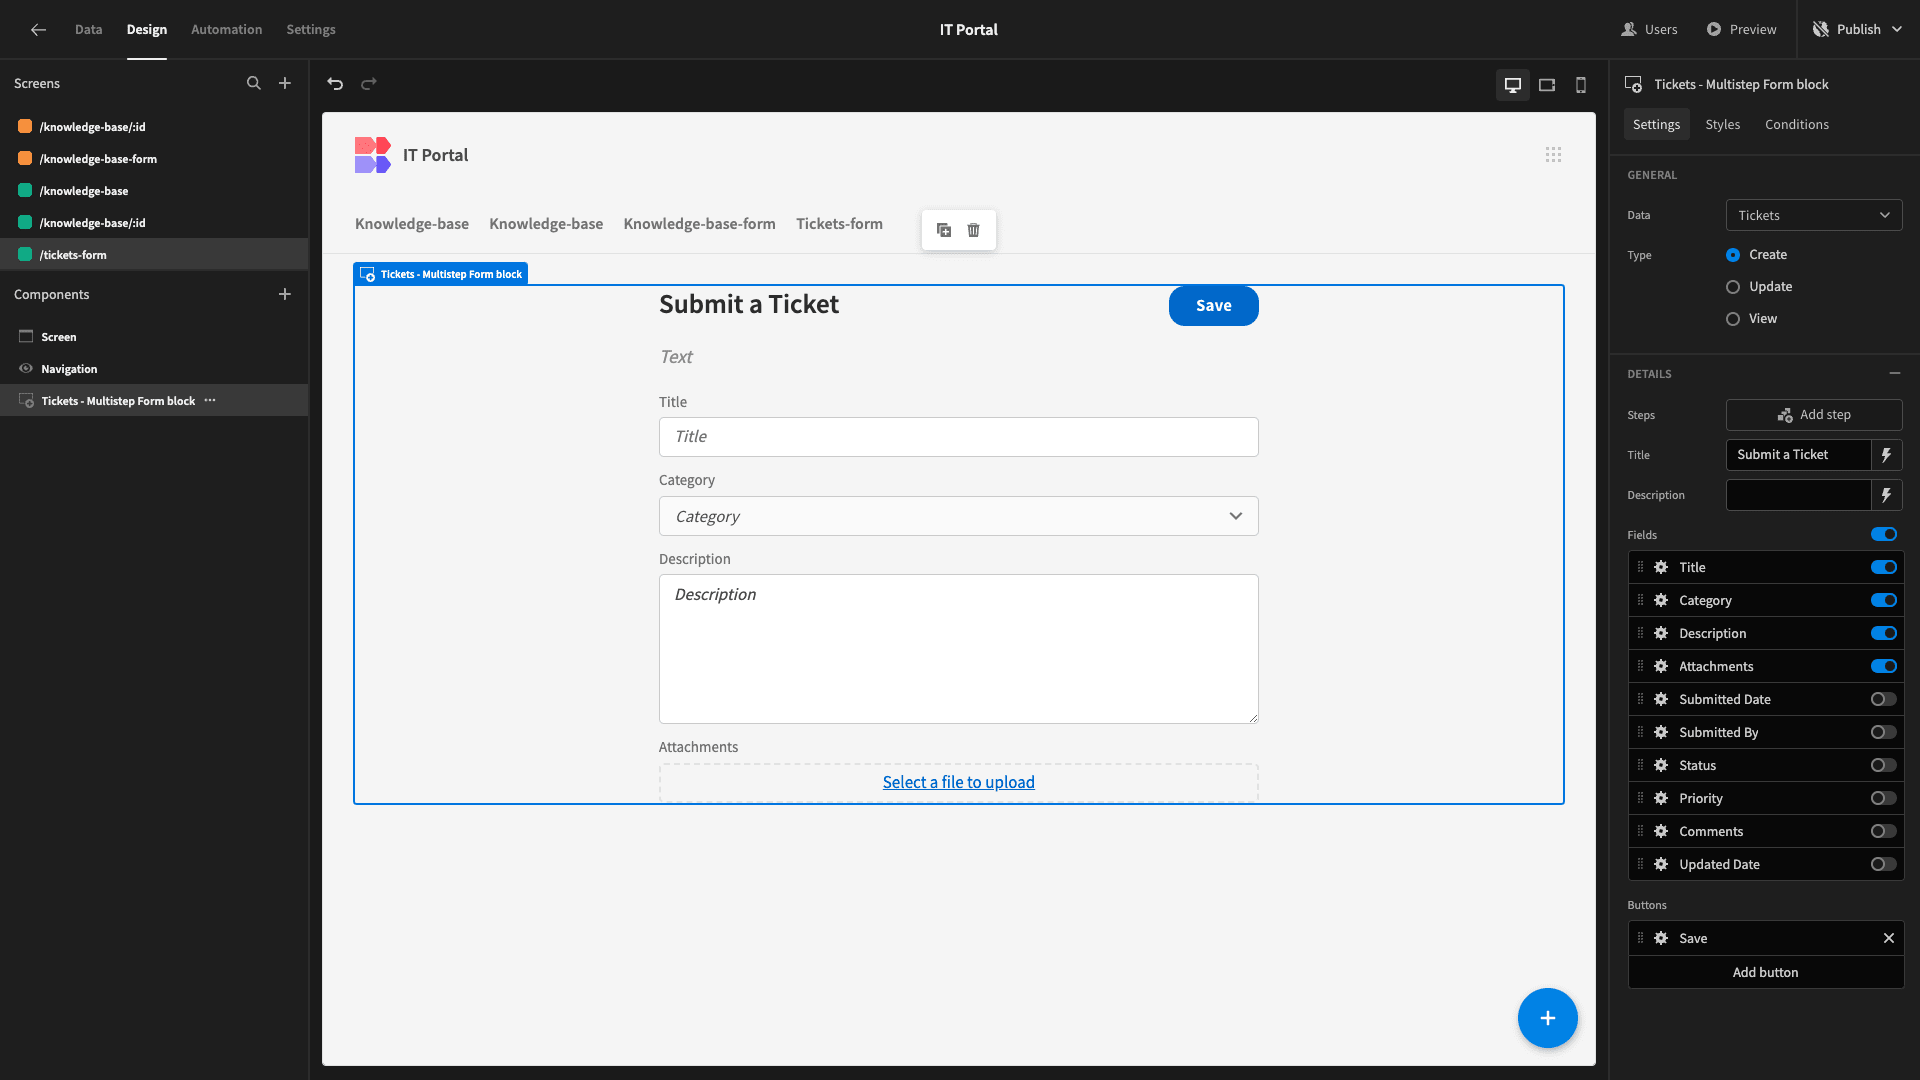Add a new screen with plus icon
The height and width of the screenshot is (1080, 1920).
[x=285, y=83]
